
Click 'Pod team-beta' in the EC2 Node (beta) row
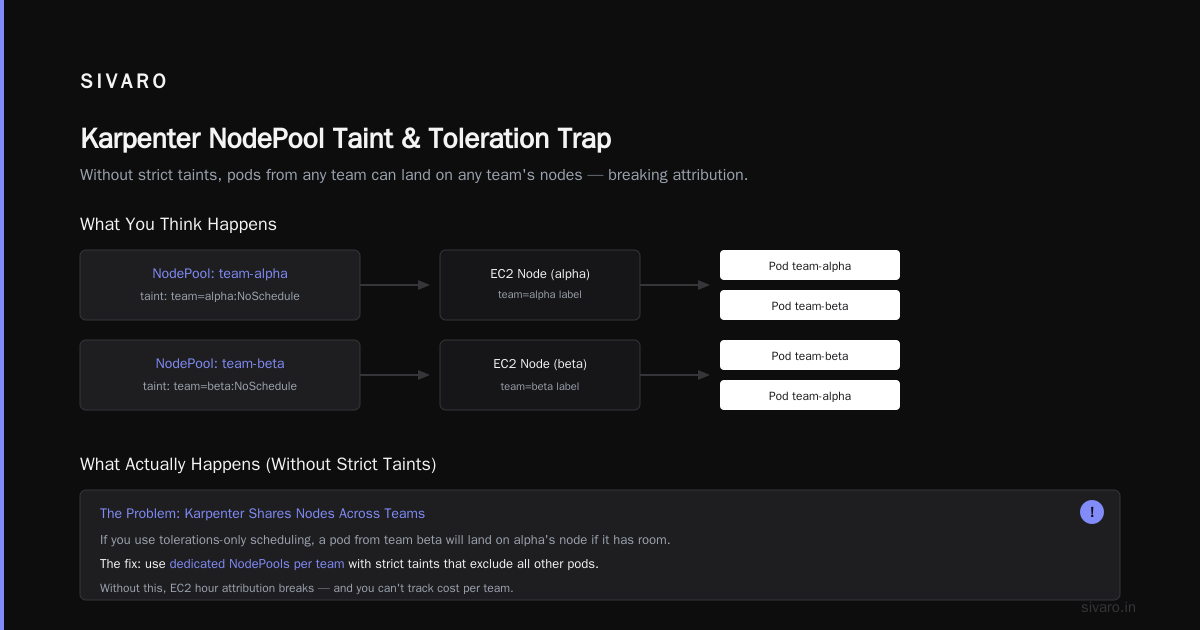tap(810, 355)
